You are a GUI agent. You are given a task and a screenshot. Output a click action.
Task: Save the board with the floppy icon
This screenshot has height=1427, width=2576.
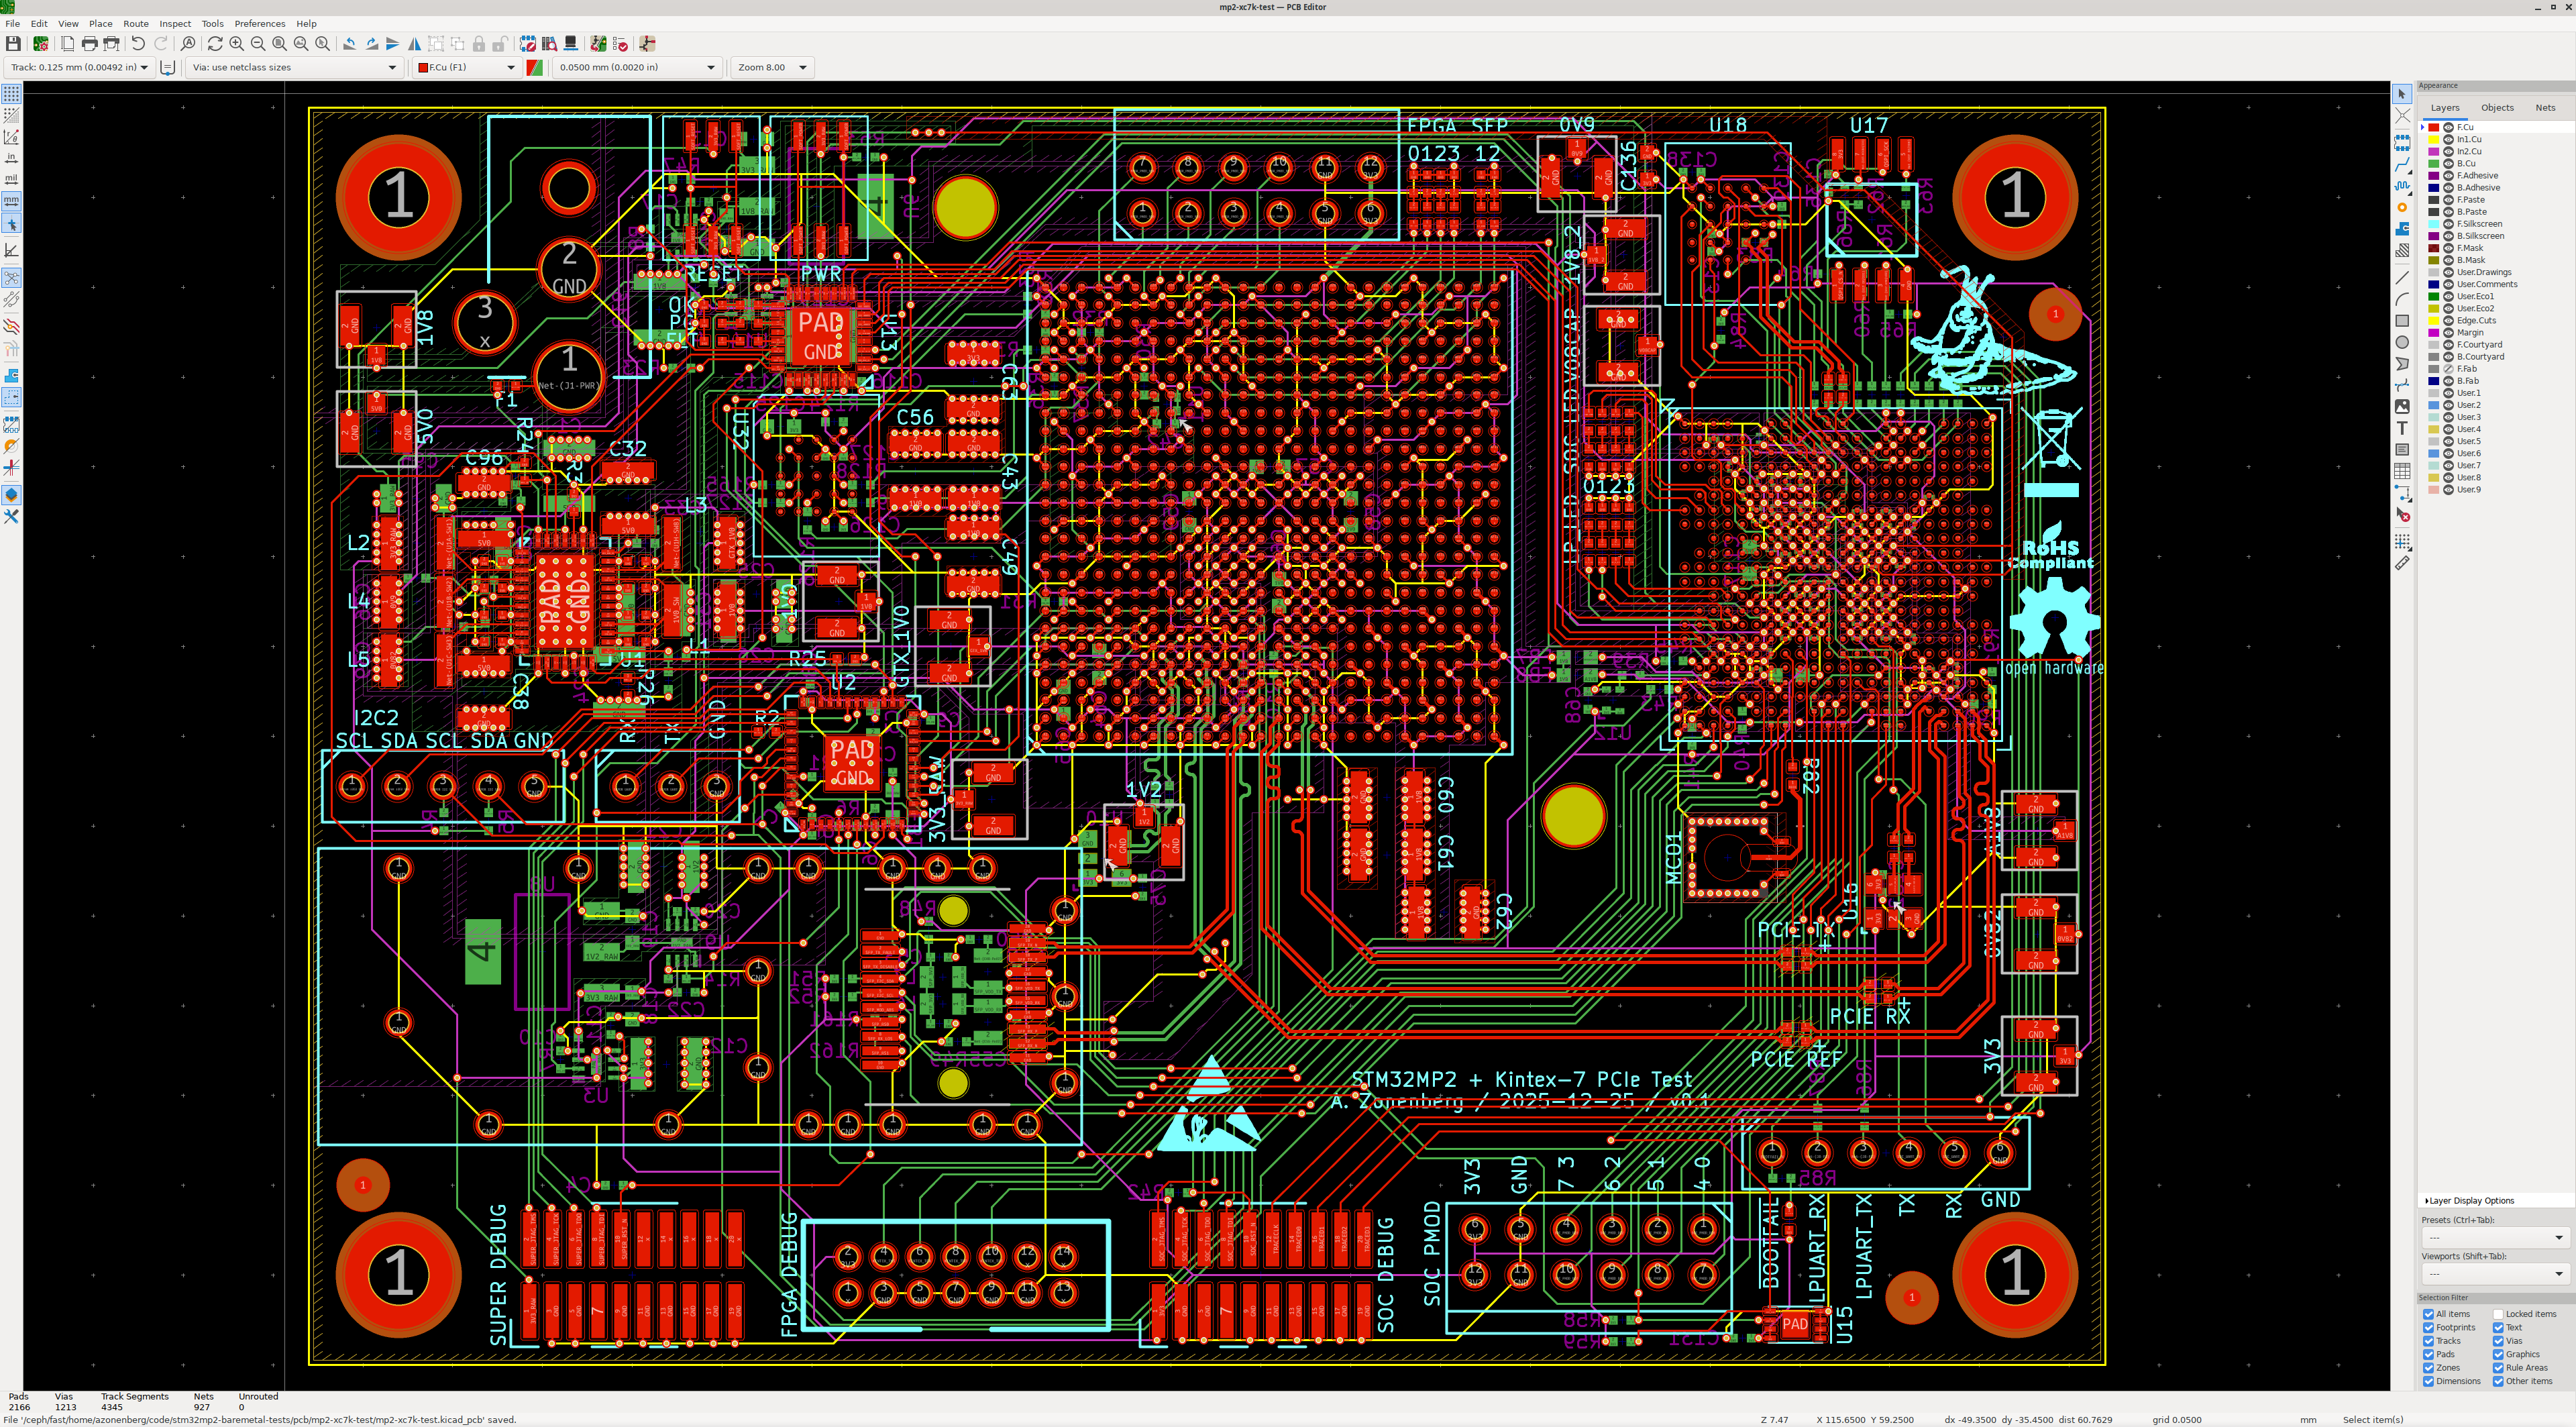click(13, 44)
